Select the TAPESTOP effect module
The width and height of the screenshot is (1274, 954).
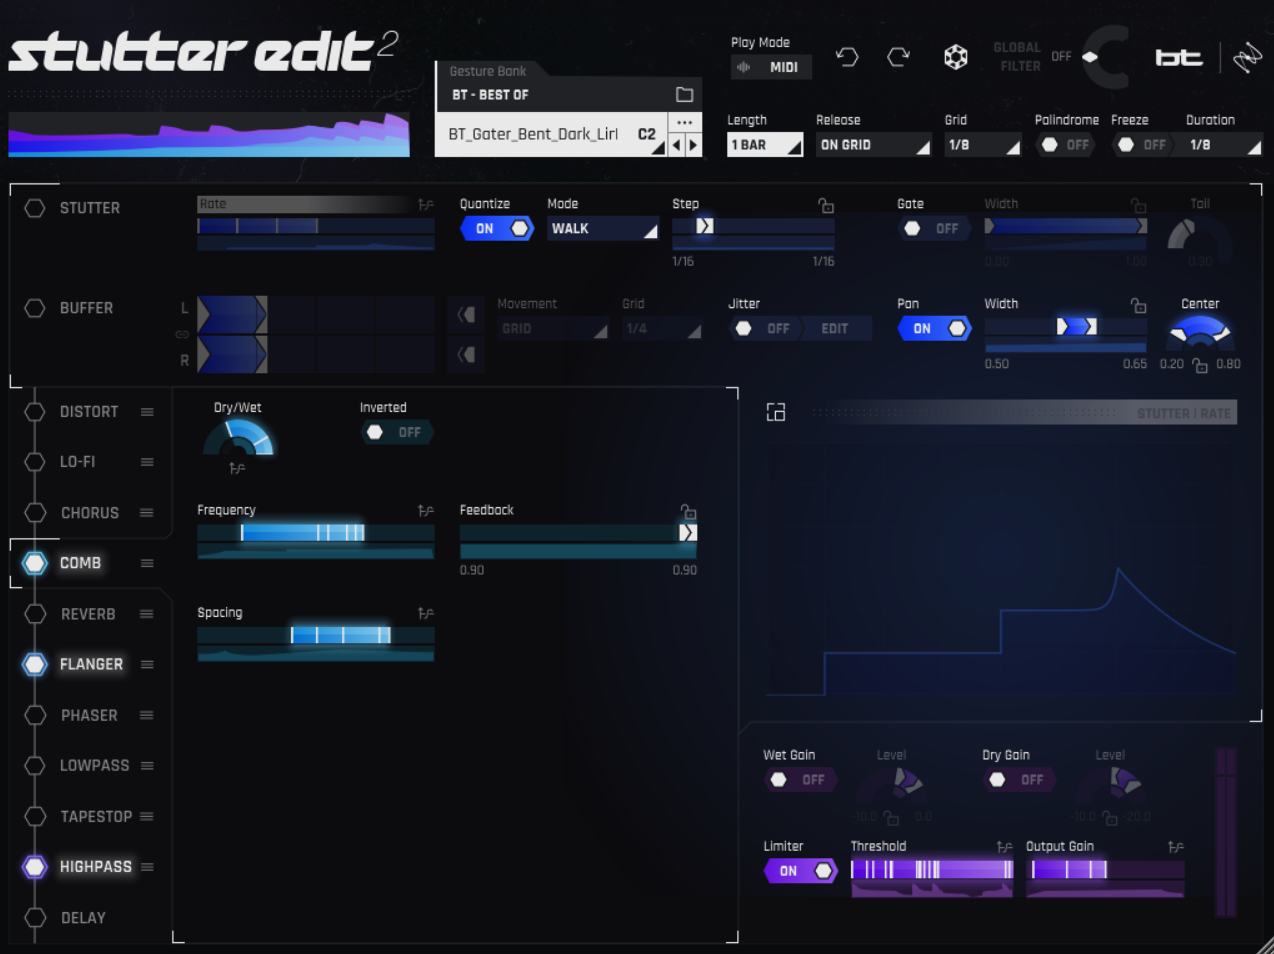click(96, 816)
